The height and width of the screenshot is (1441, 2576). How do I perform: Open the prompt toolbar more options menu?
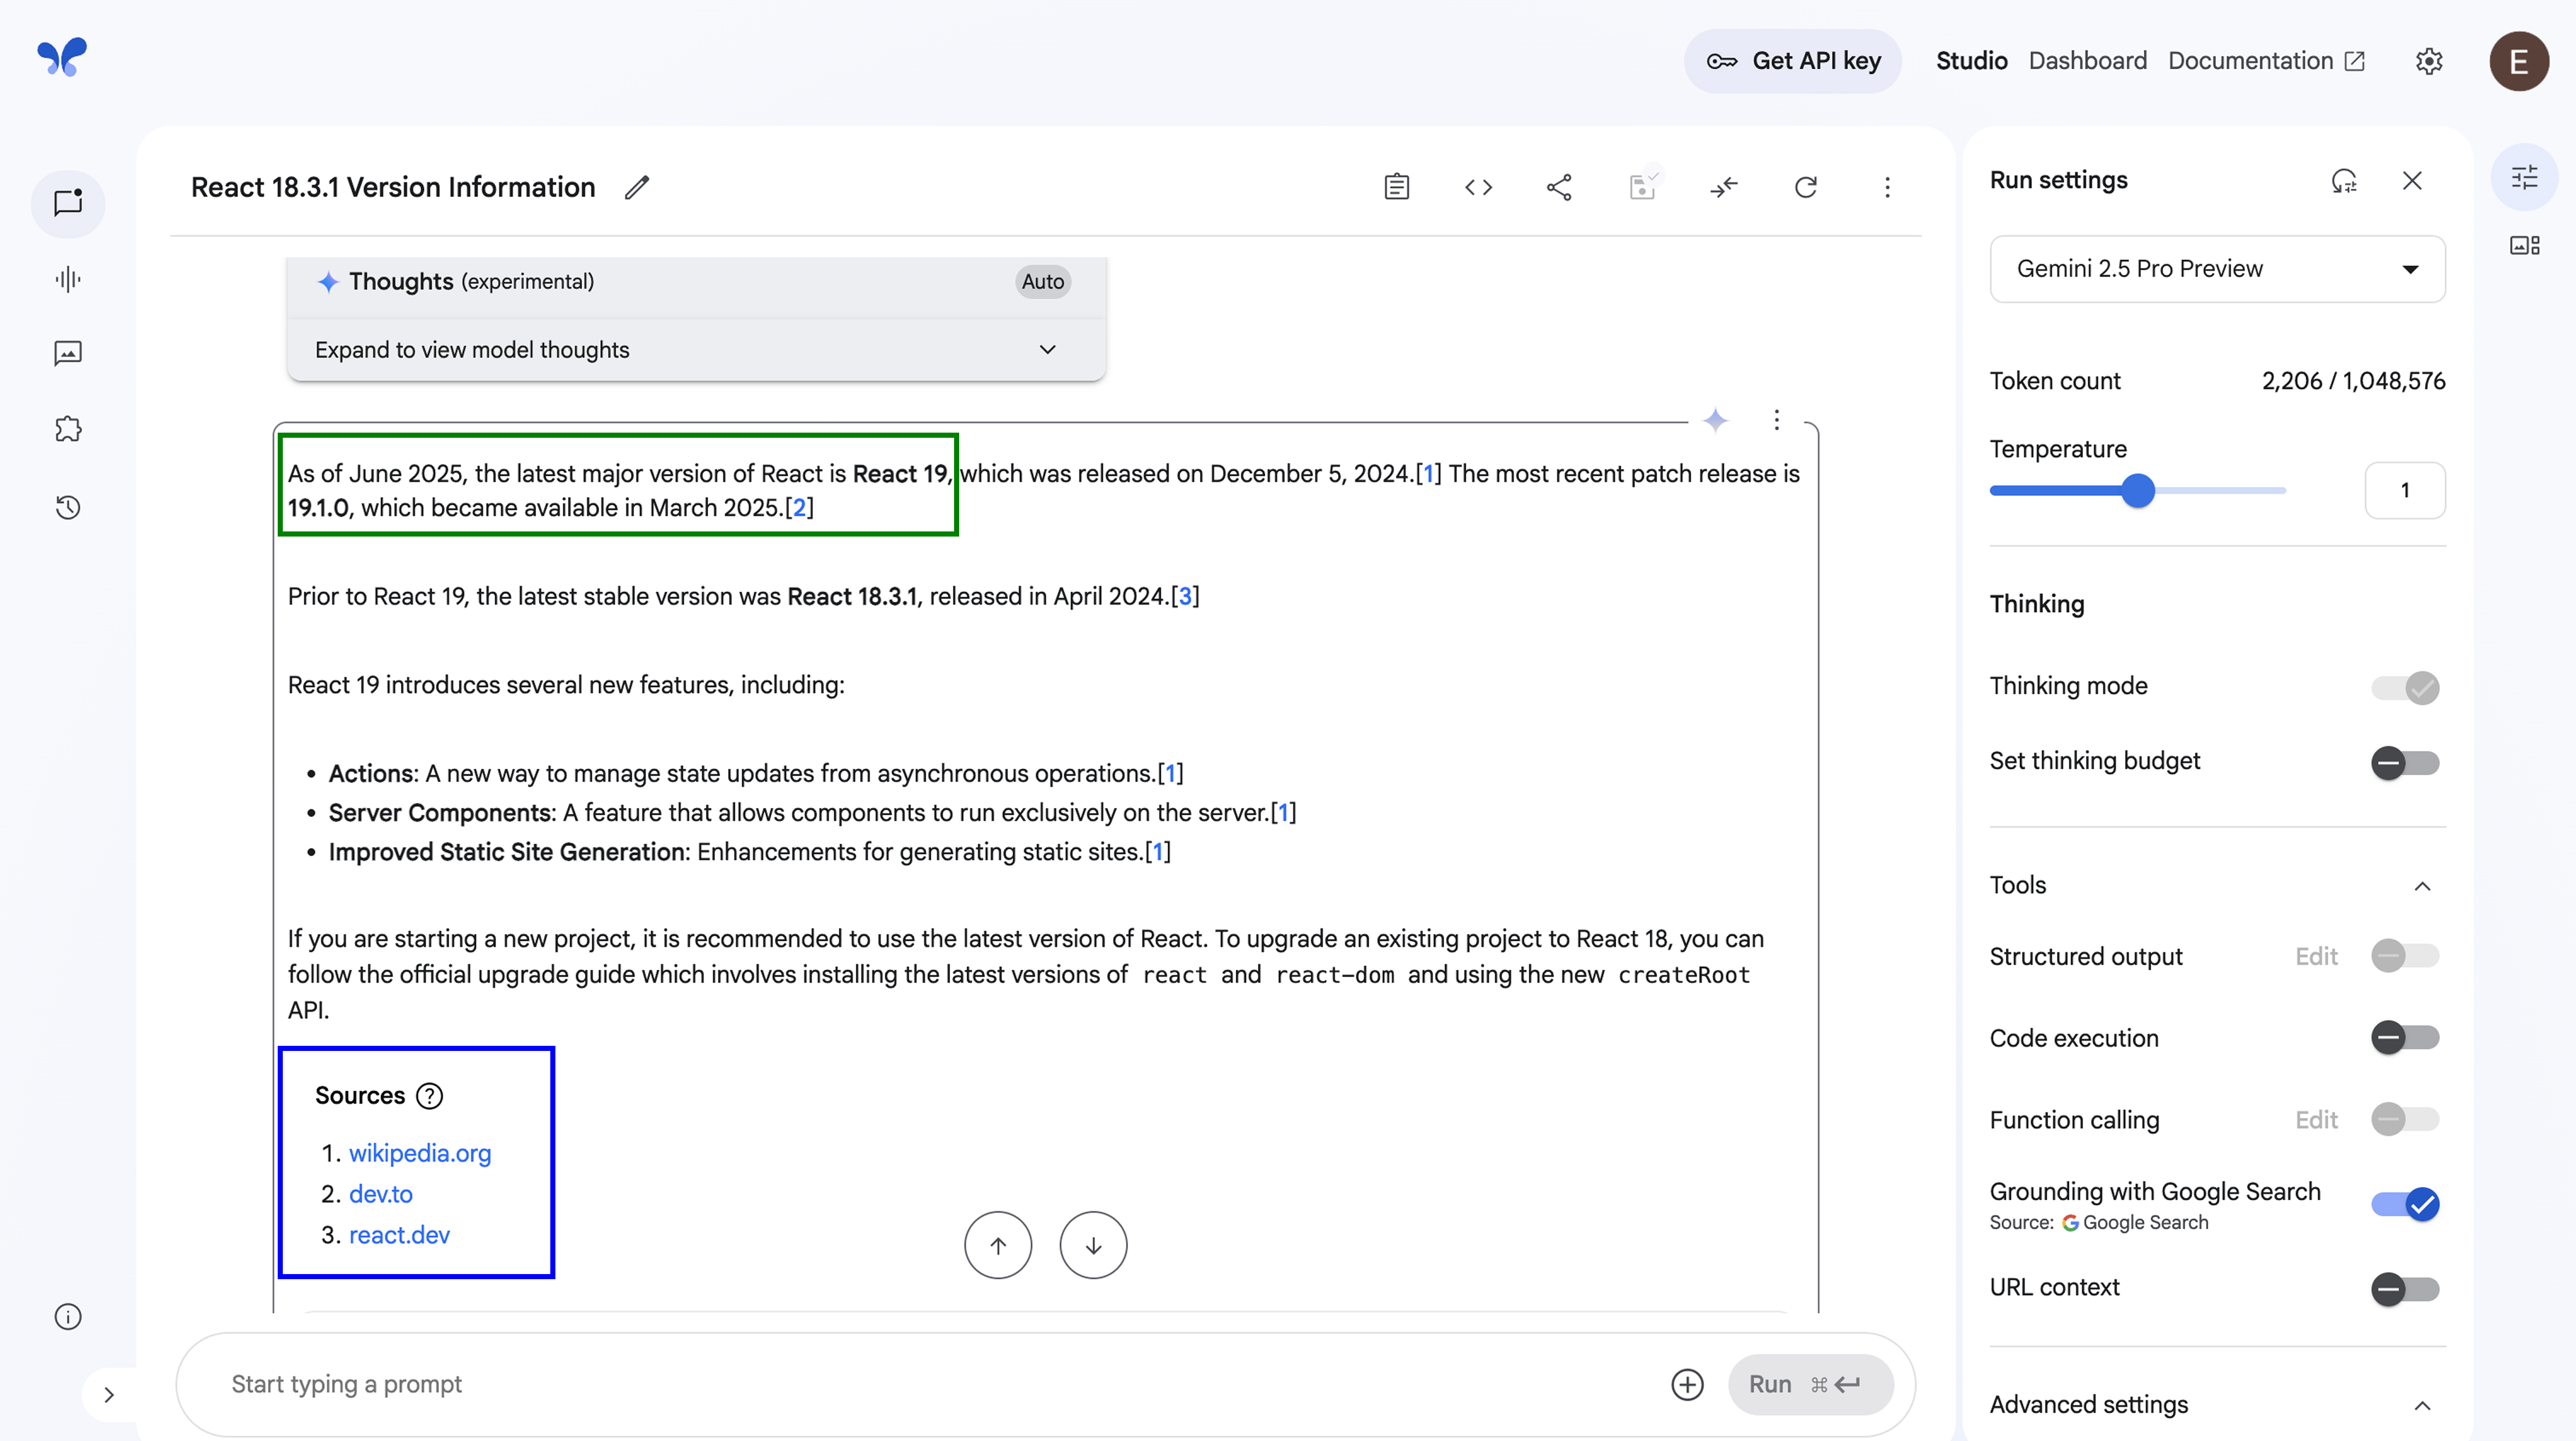pyautogui.click(x=1887, y=187)
